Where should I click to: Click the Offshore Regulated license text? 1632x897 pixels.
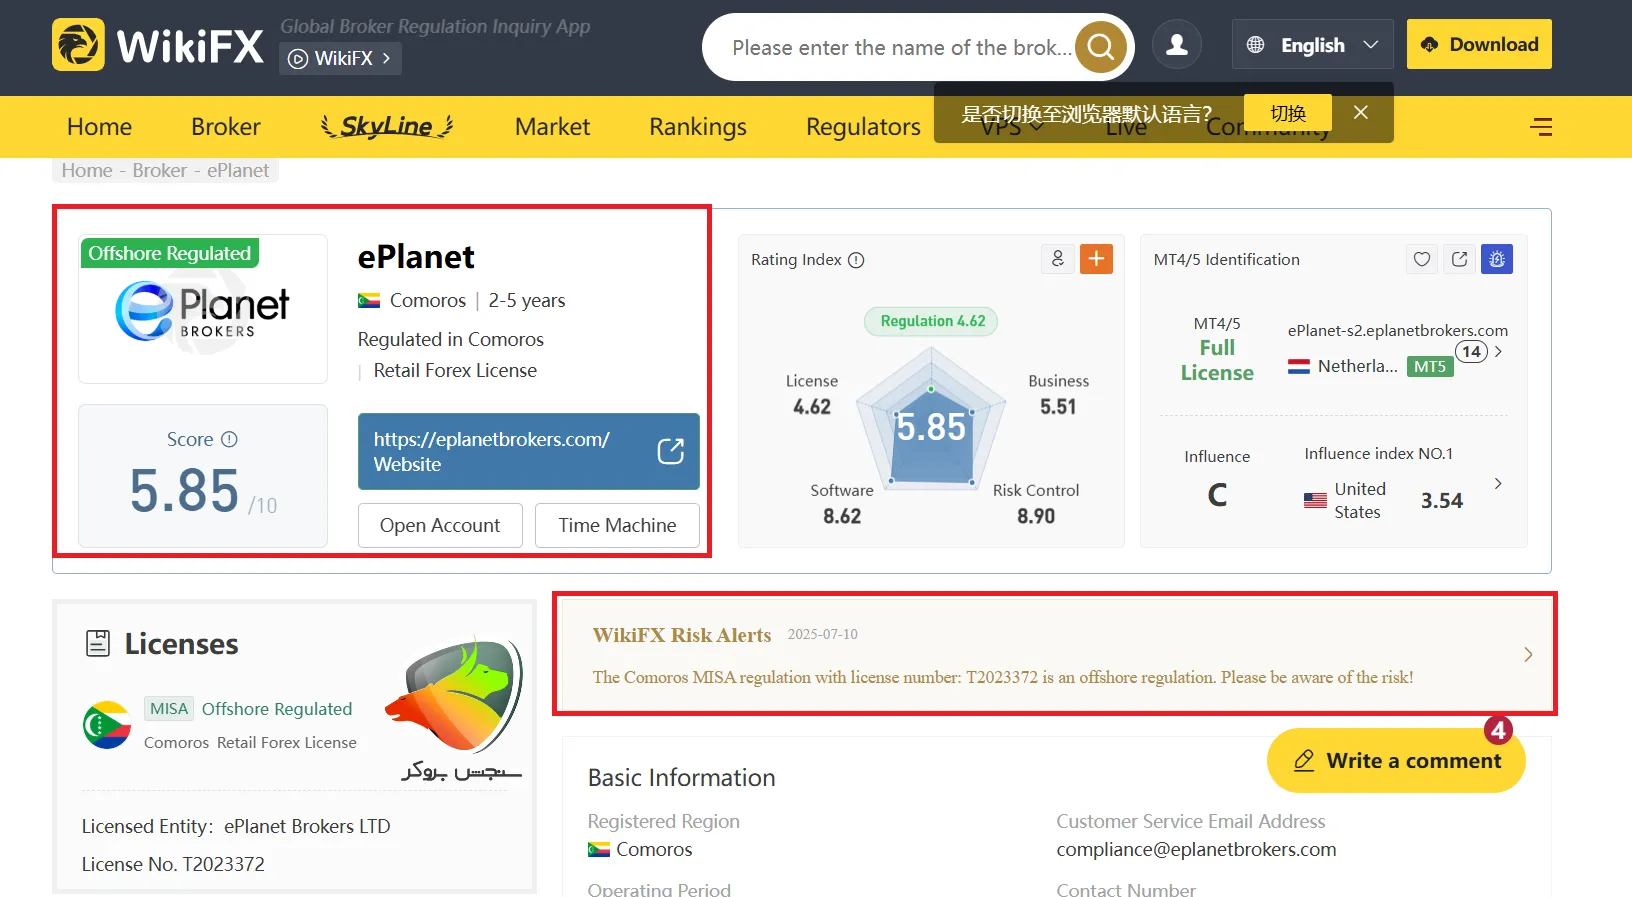277,709
